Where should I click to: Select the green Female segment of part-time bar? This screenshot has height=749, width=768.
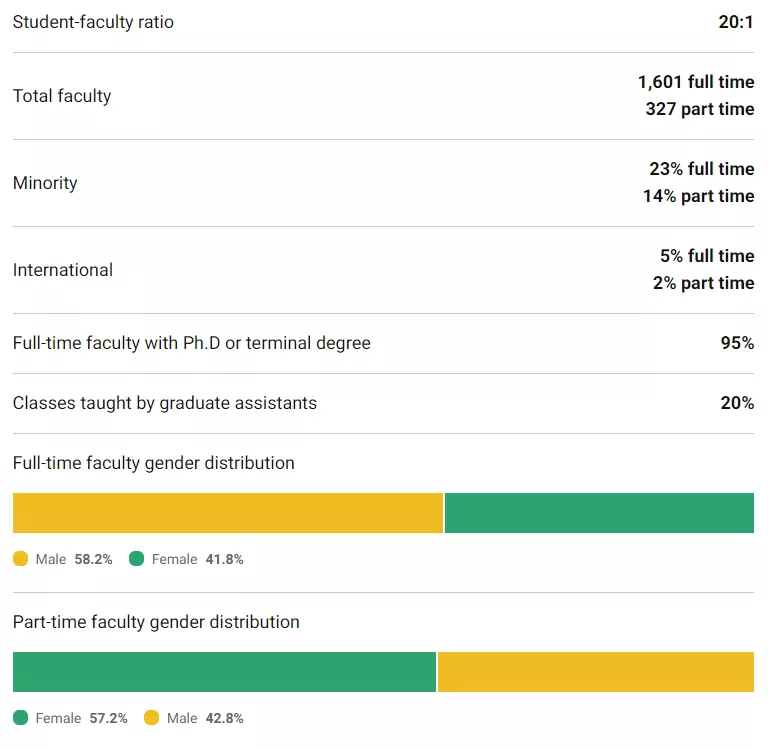pyautogui.click(x=224, y=672)
